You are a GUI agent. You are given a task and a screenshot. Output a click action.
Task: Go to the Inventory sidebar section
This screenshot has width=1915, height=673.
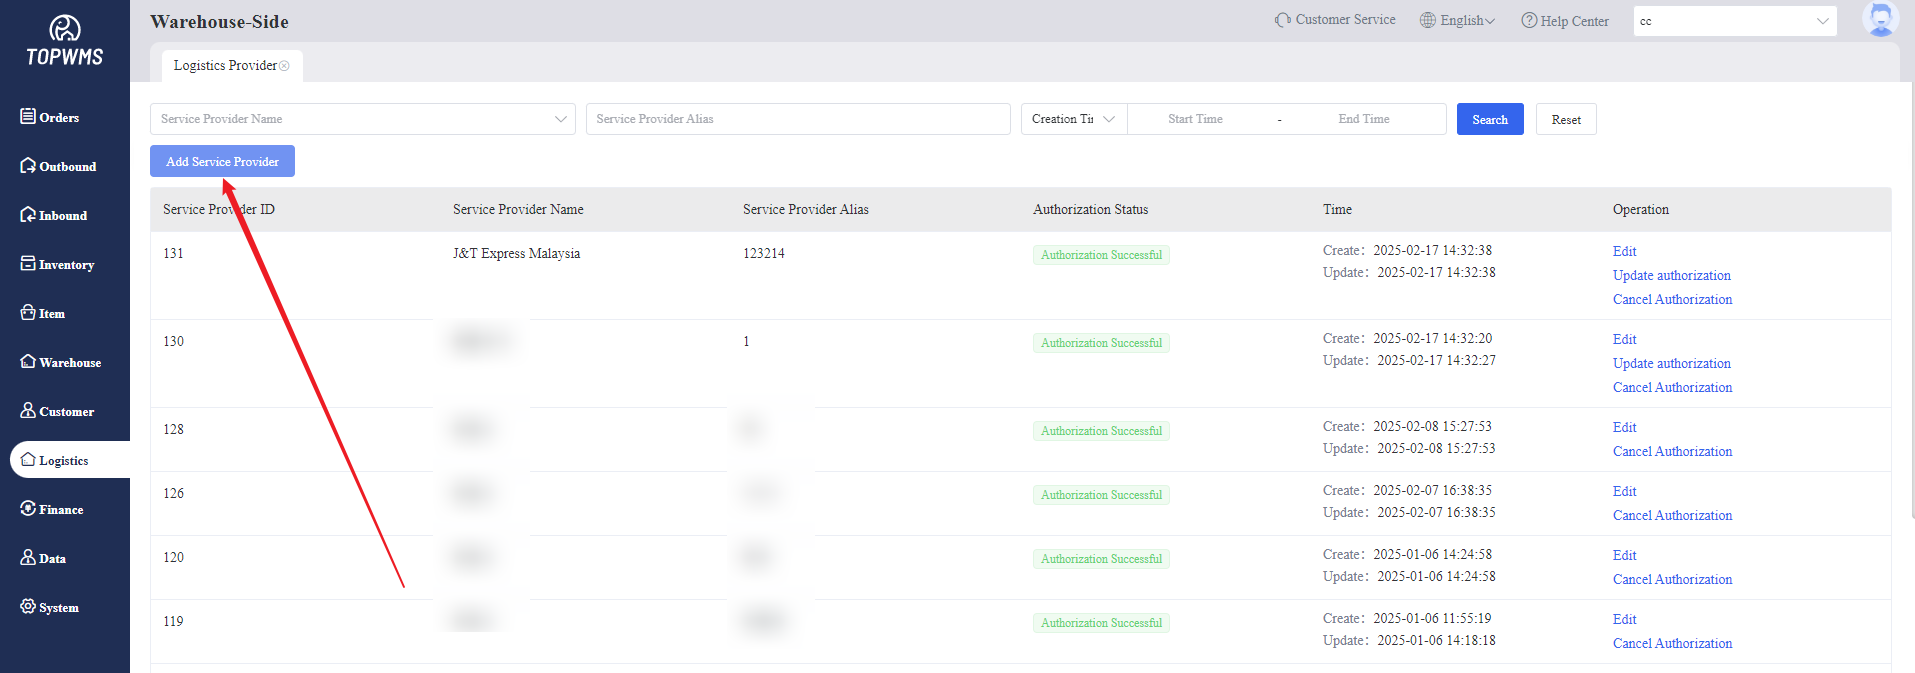(x=57, y=264)
